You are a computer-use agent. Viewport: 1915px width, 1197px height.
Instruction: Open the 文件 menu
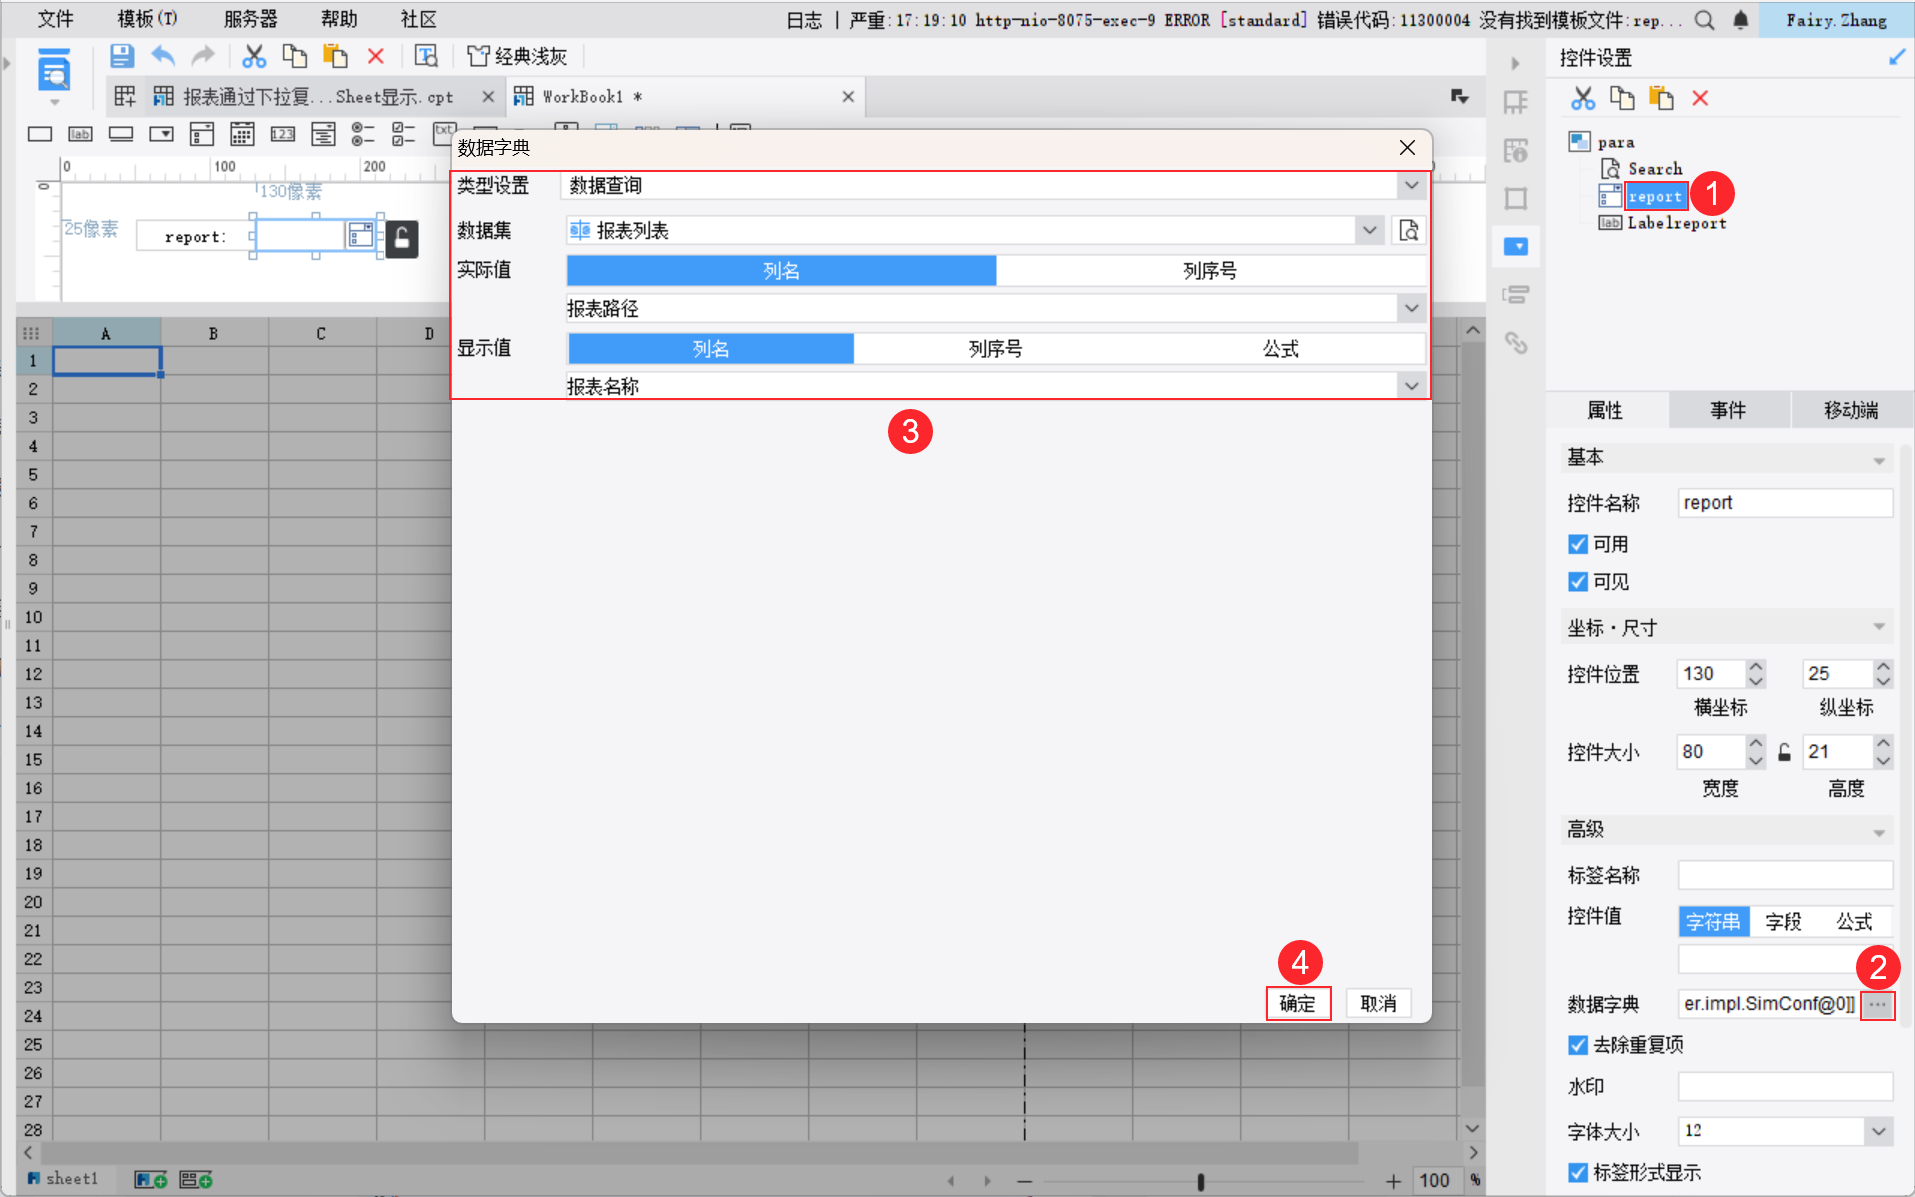pyautogui.click(x=55, y=20)
